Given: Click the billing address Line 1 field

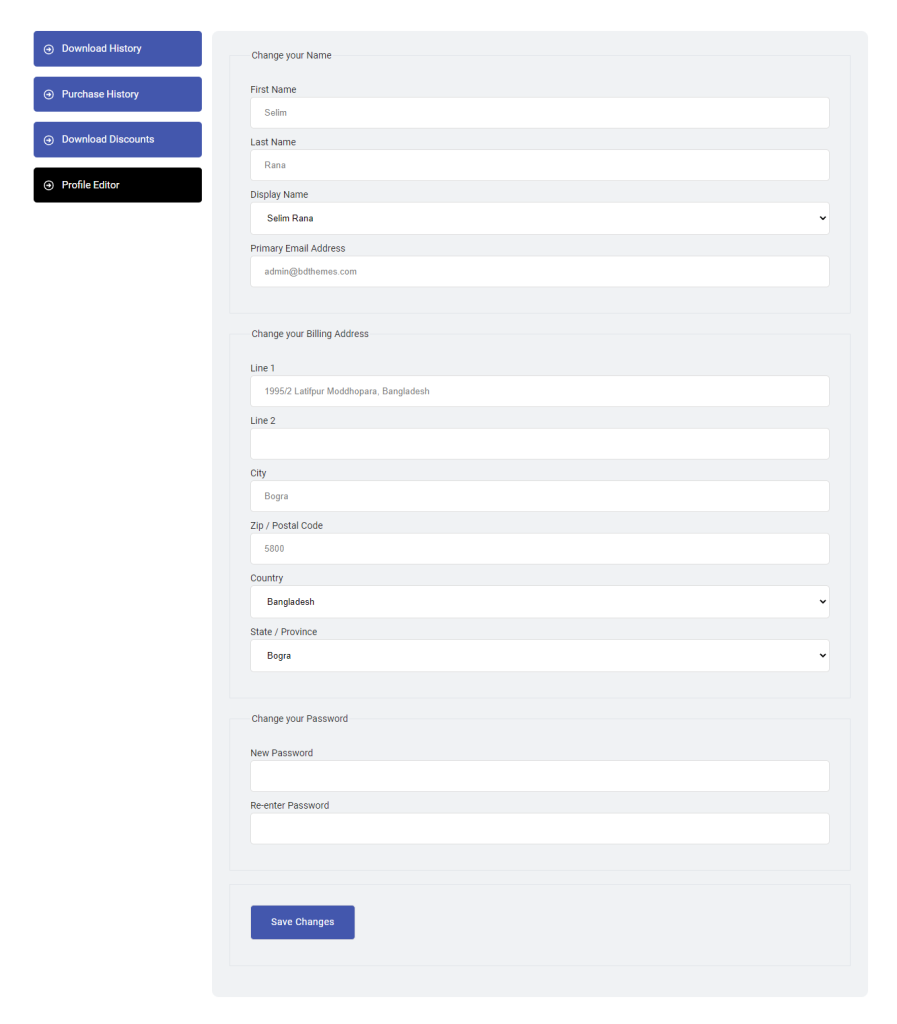Looking at the screenshot, I should [540, 391].
